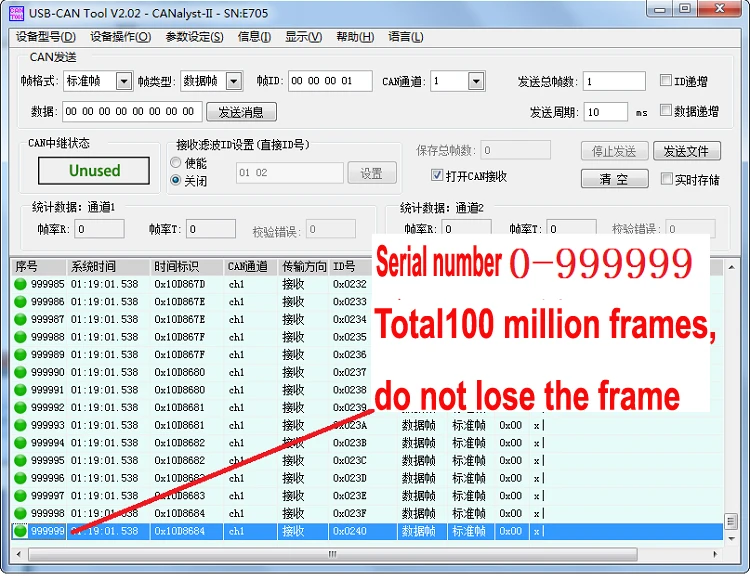
Task: Select the 使能 filter radio button
Action: tap(176, 163)
